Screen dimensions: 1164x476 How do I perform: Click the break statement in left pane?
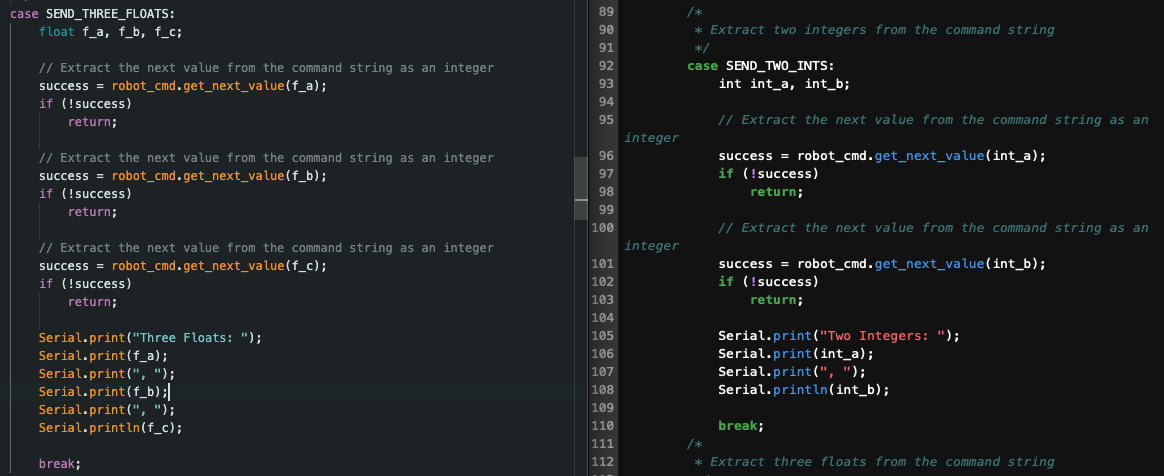click(59, 464)
